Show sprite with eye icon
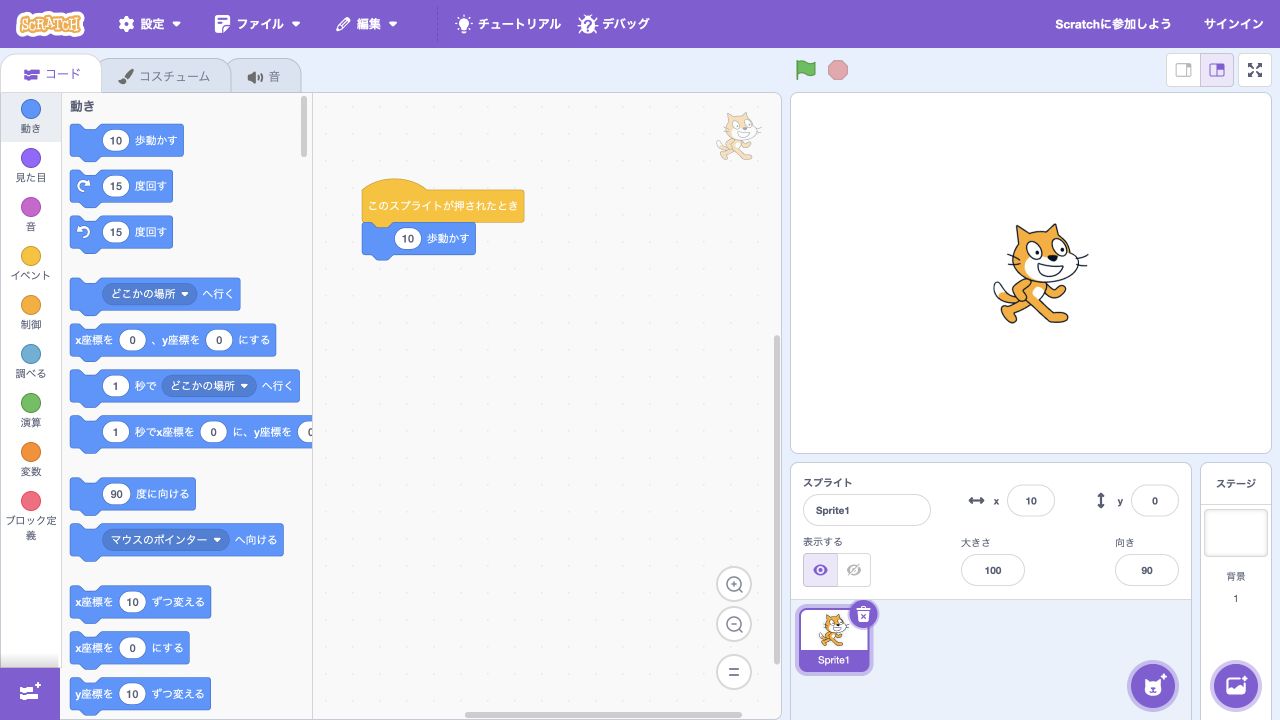This screenshot has height=720, width=1280. tap(820, 570)
